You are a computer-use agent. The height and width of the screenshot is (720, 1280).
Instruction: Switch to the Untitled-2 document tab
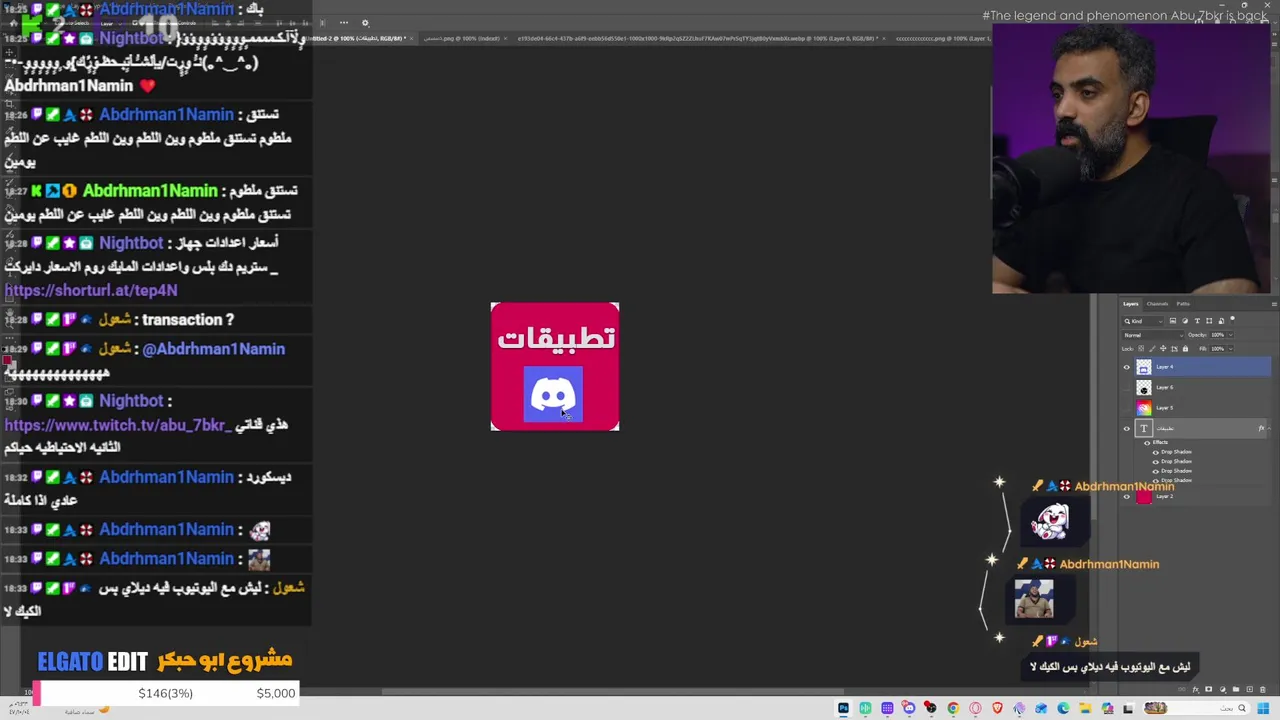(x=357, y=38)
